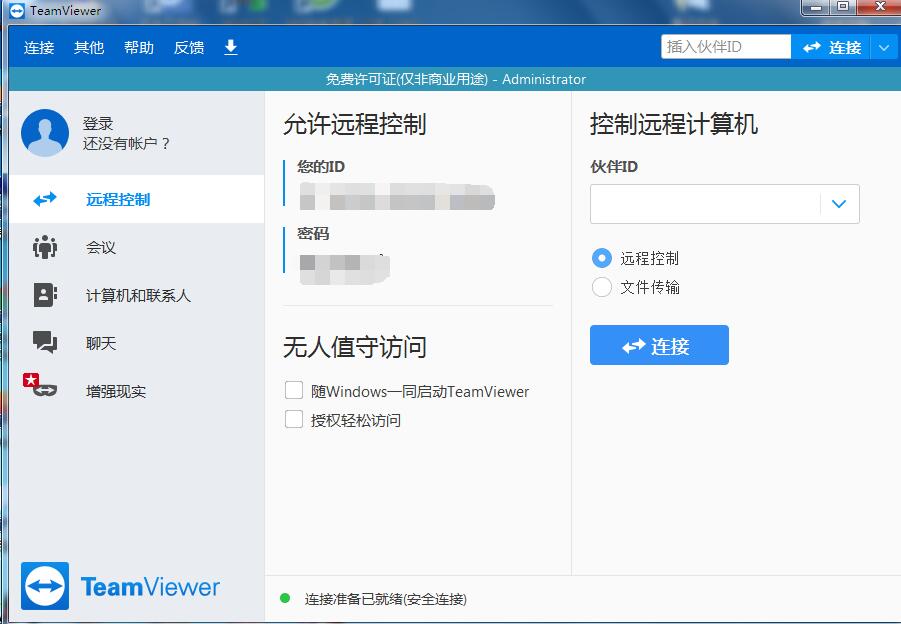The height and width of the screenshot is (624, 901).
Task: Click the 连接 button in the top bar
Action: pyautogui.click(x=831, y=47)
